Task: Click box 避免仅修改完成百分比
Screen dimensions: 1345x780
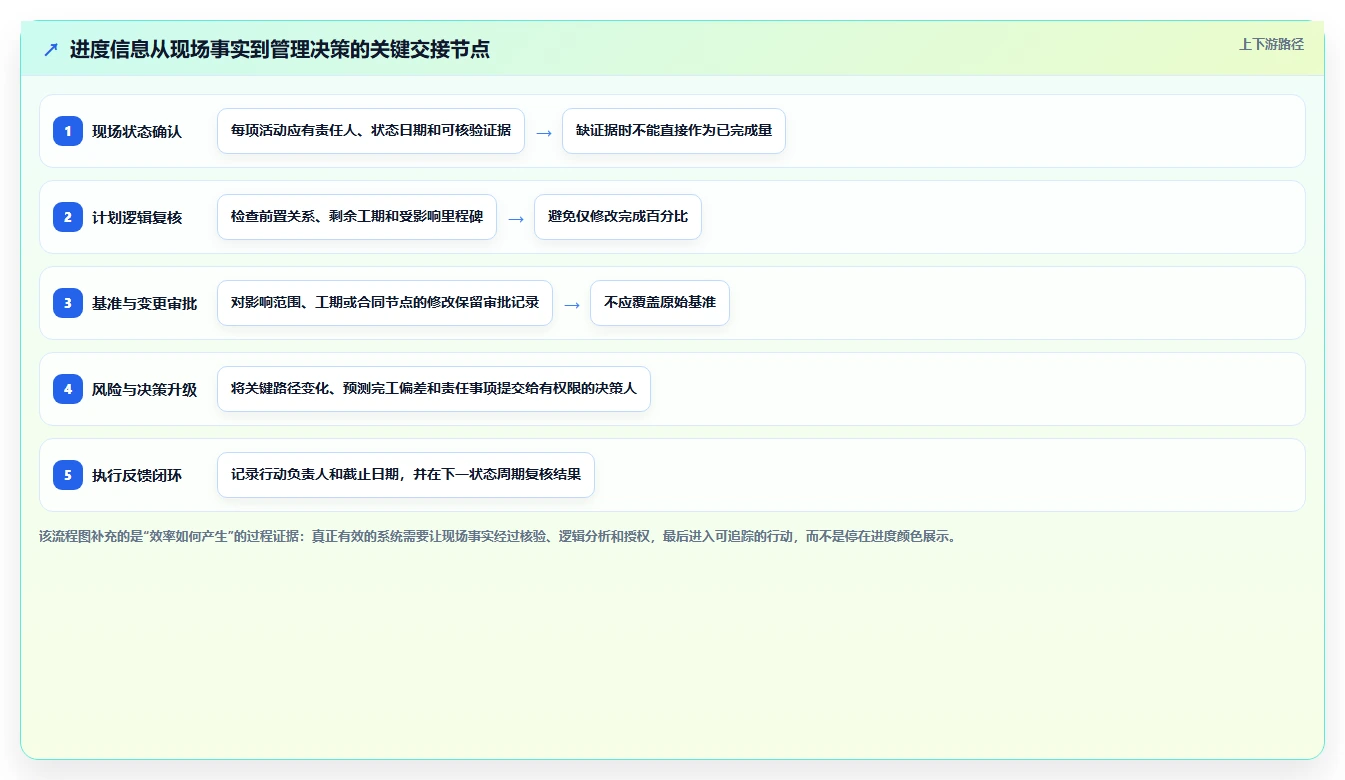Action: (x=618, y=217)
